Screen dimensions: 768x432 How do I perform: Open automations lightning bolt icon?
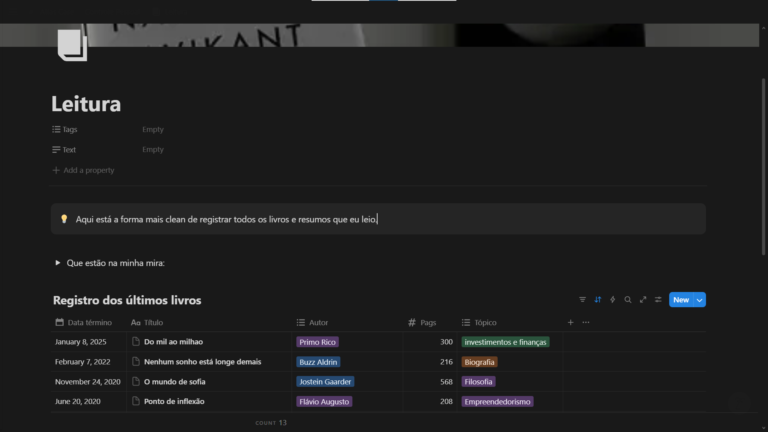pos(612,300)
